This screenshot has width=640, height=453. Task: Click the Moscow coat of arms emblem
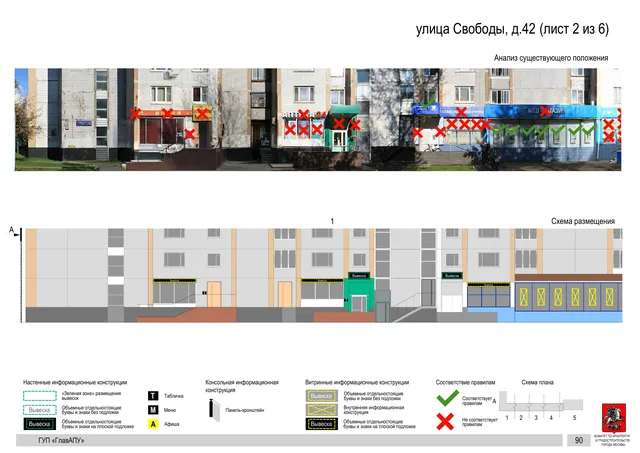(x=613, y=417)
